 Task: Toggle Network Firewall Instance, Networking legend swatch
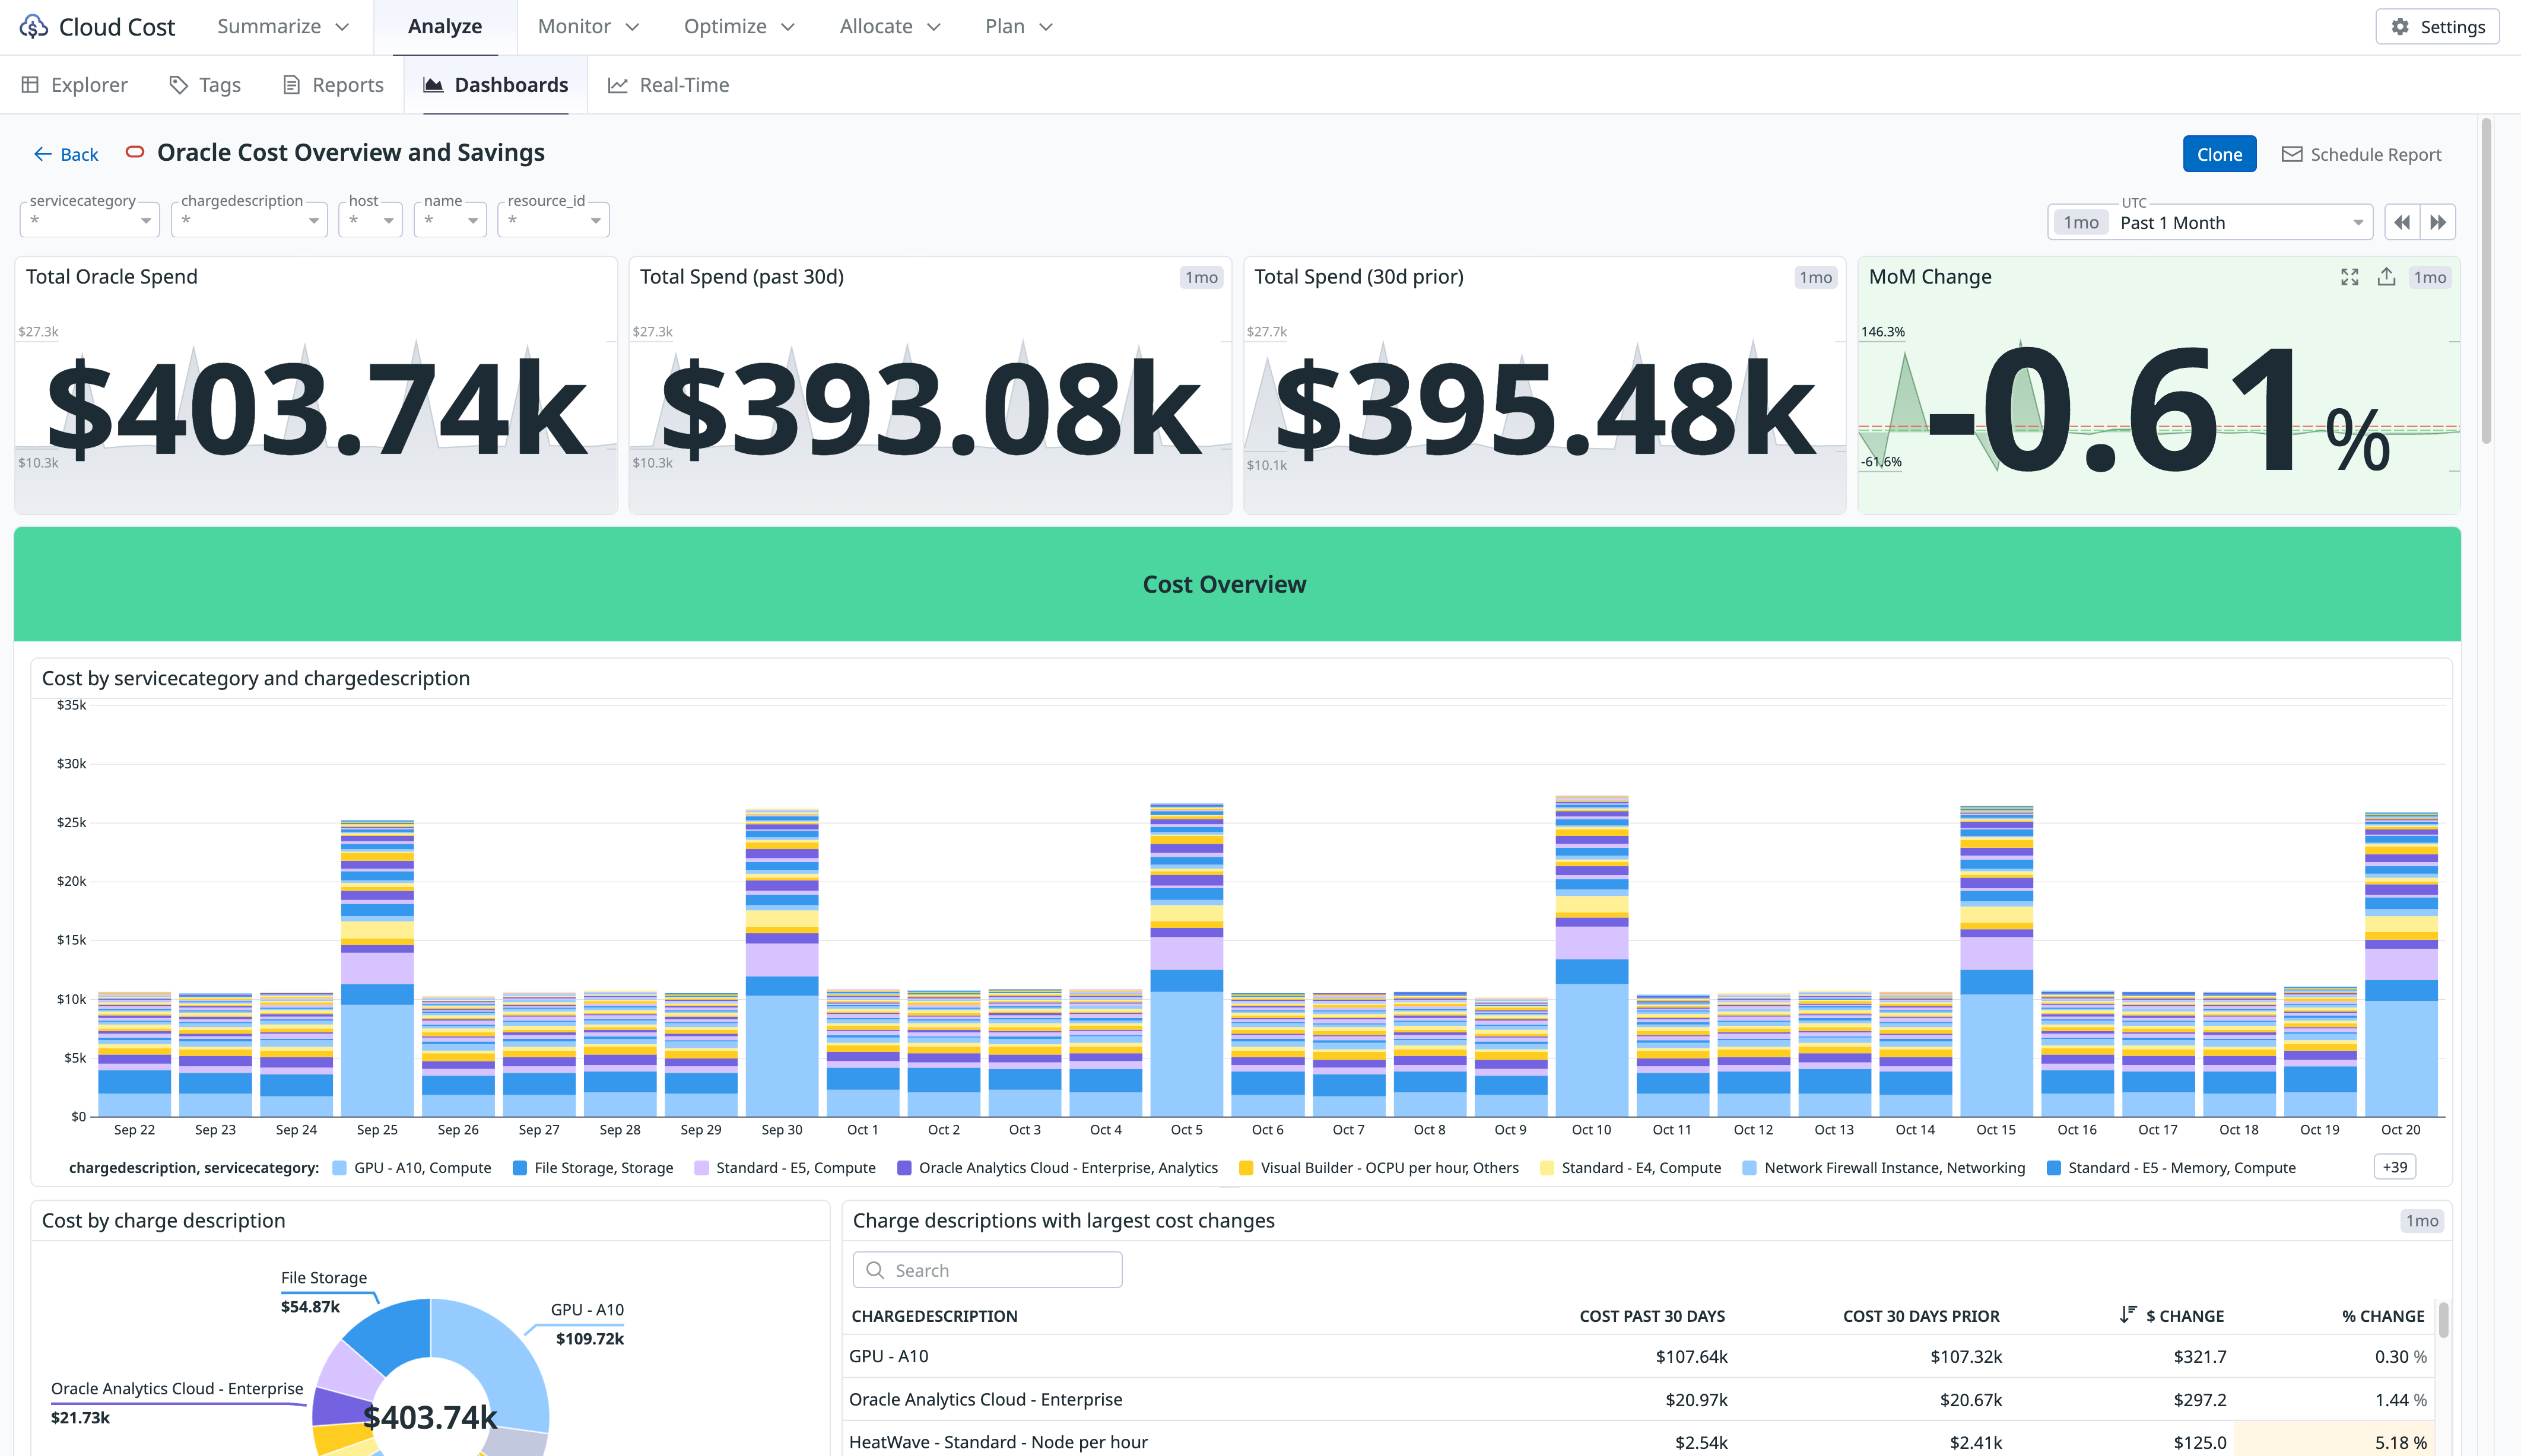pos(1749,1168)
